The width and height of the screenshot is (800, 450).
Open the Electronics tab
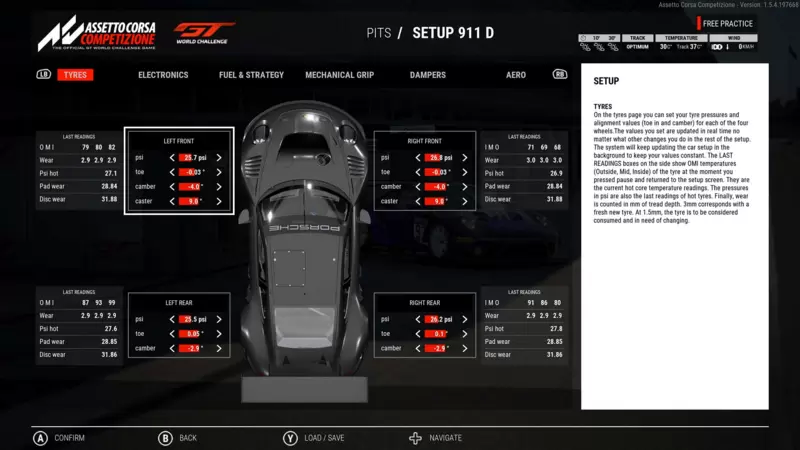[163, 75]
